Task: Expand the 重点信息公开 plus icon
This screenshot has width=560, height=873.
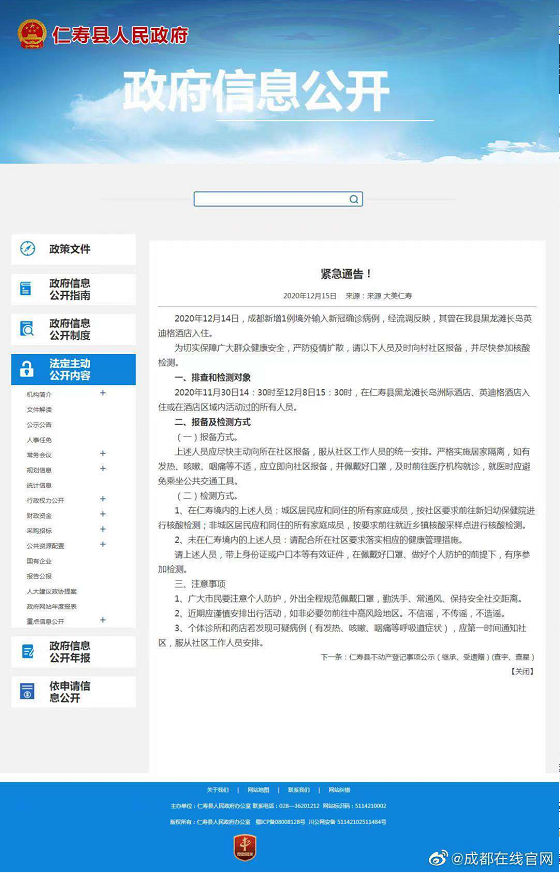Action: 102,620
